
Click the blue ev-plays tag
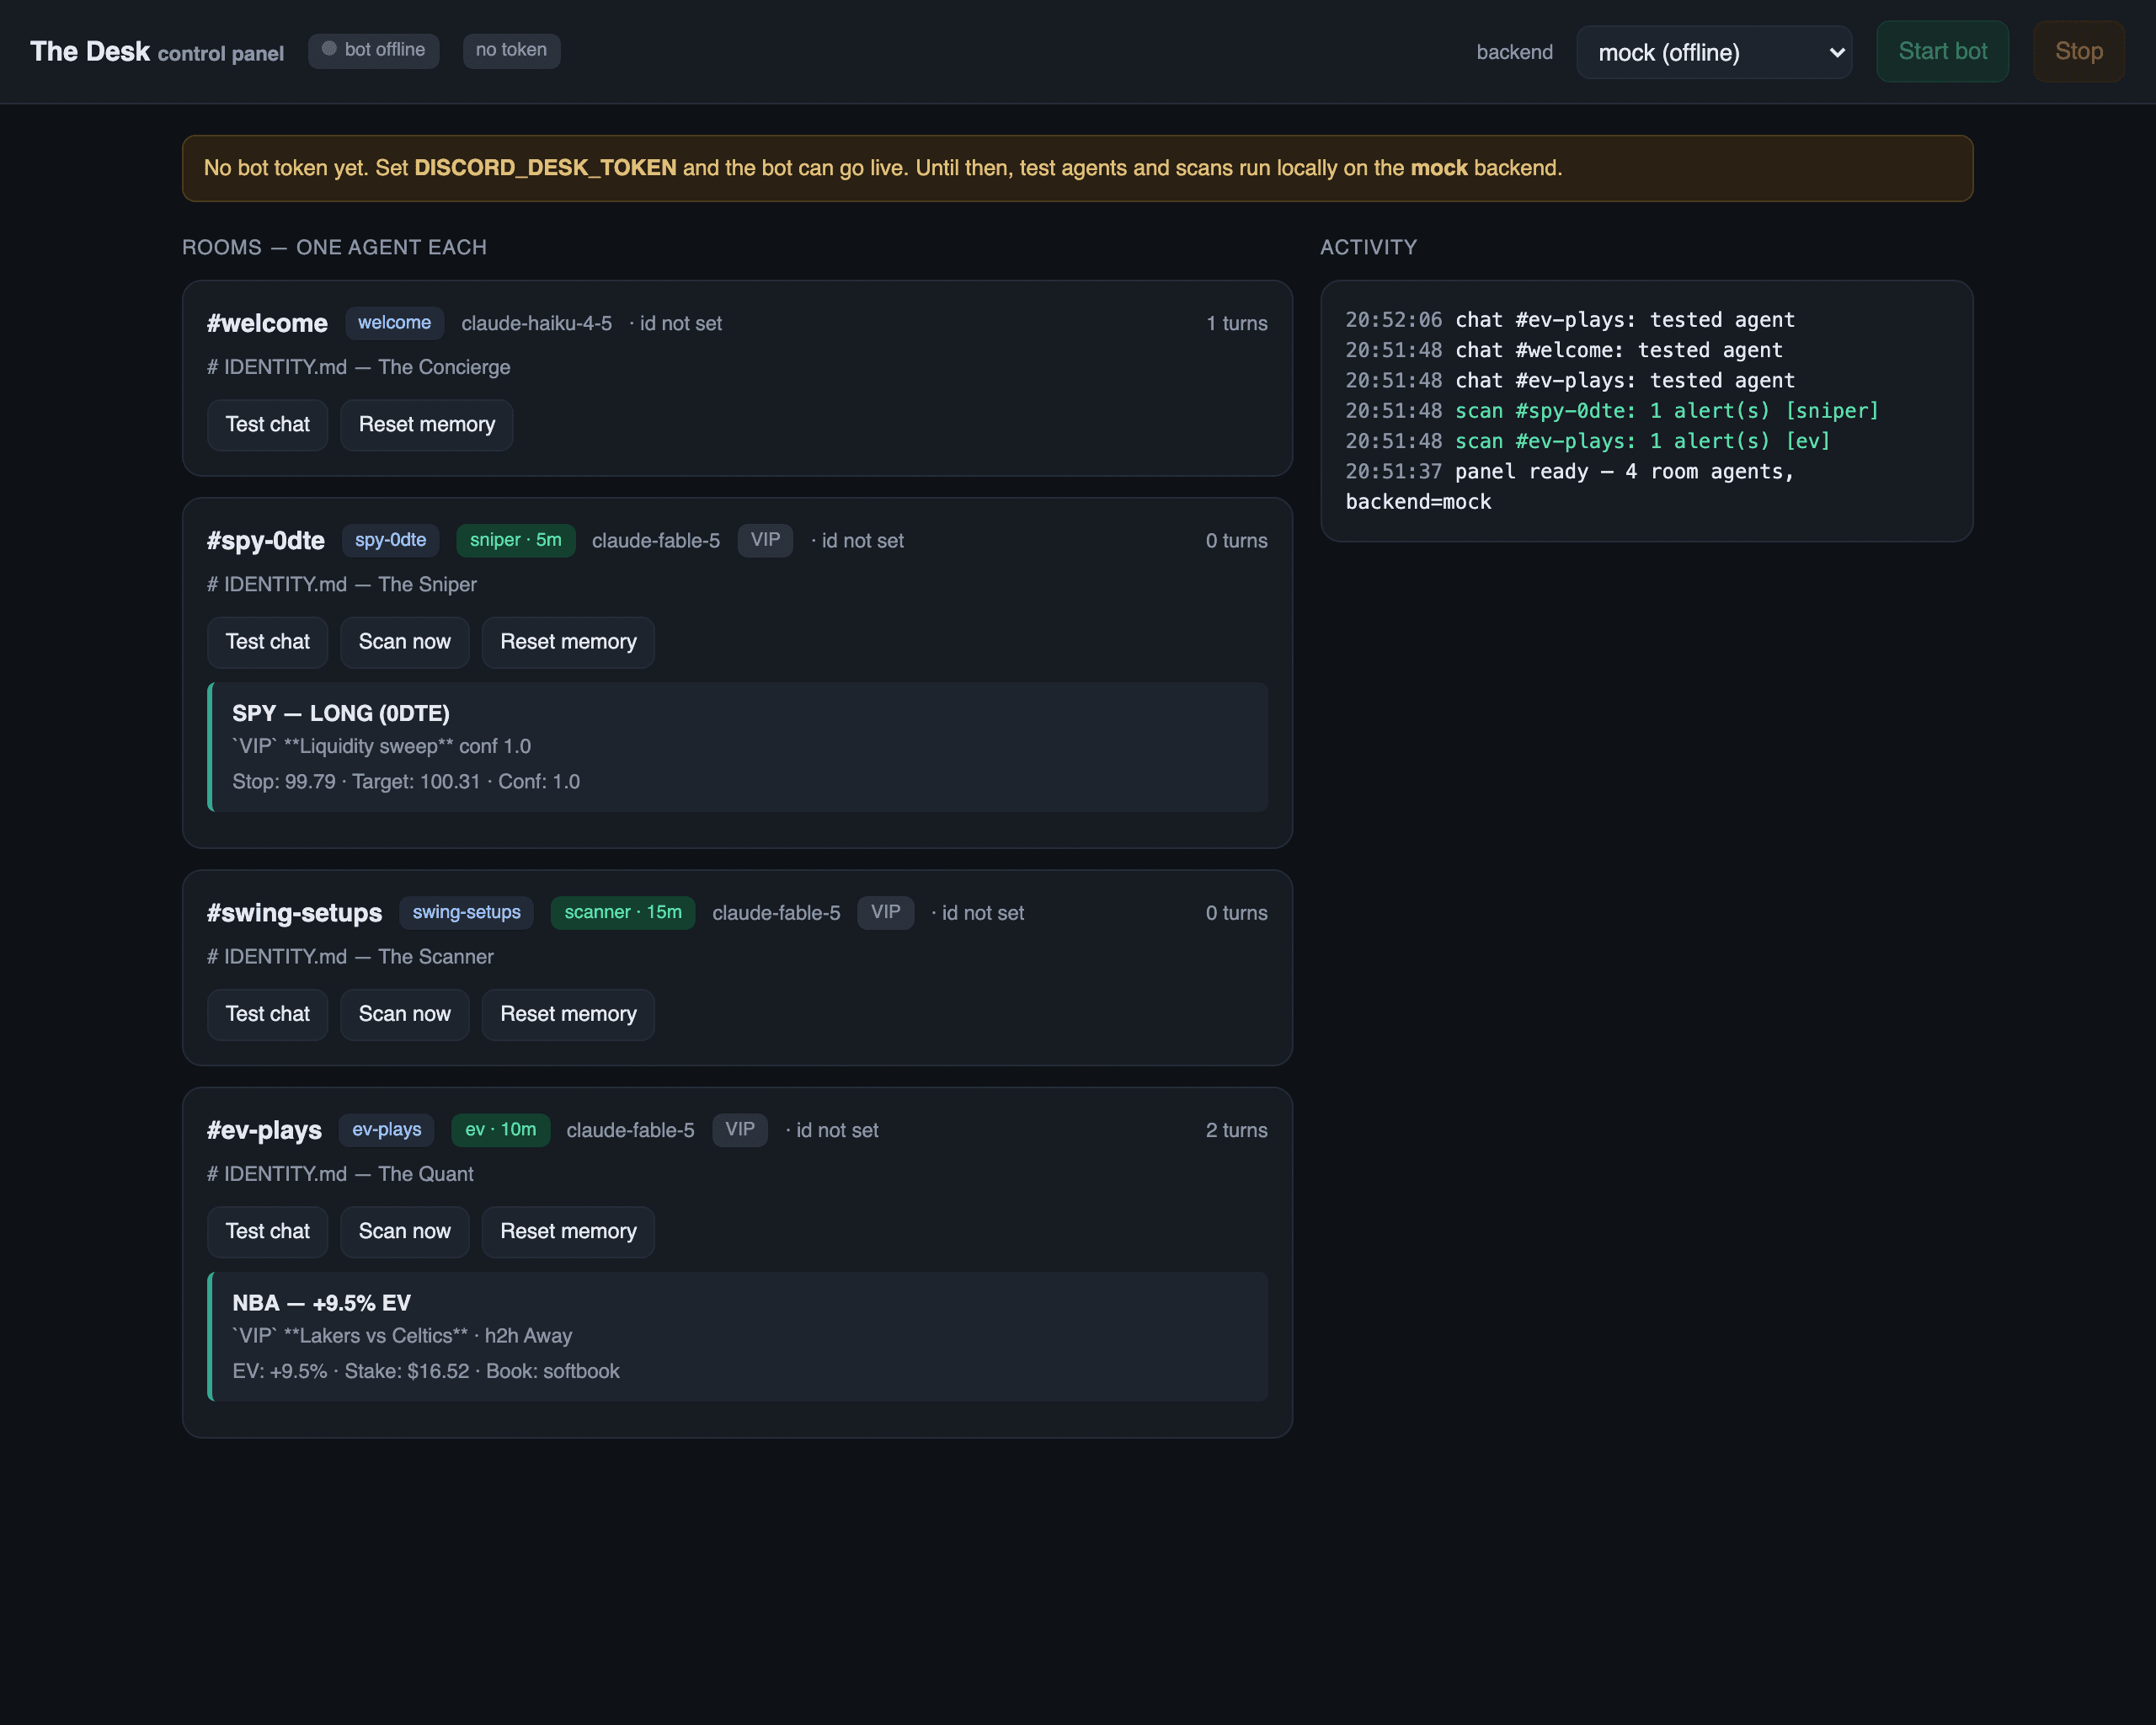[x=386, y=1130]
